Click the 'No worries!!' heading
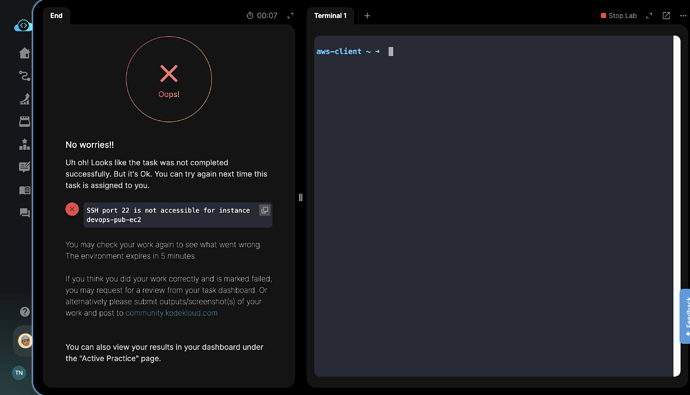Viewport: 690px width, 395px height. click(x=90, y=145)
